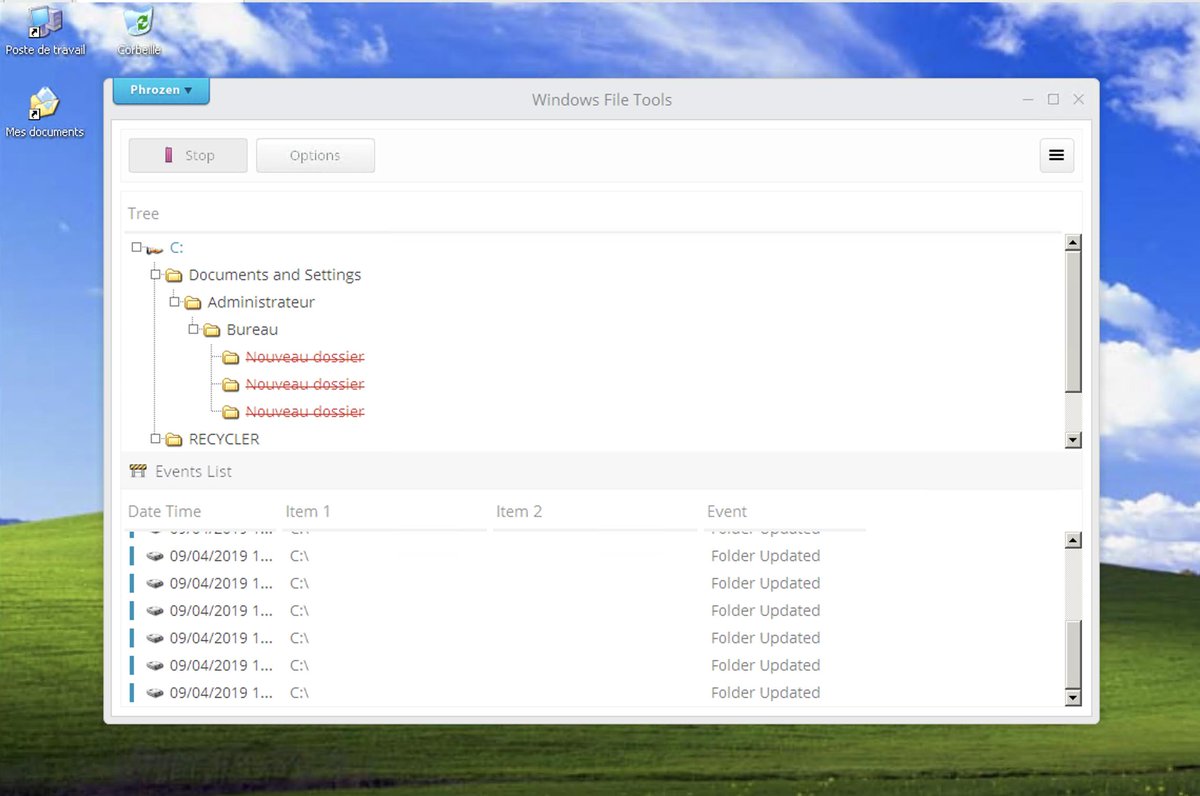Maximize the Windows File Tools window

coord(1053,99)
